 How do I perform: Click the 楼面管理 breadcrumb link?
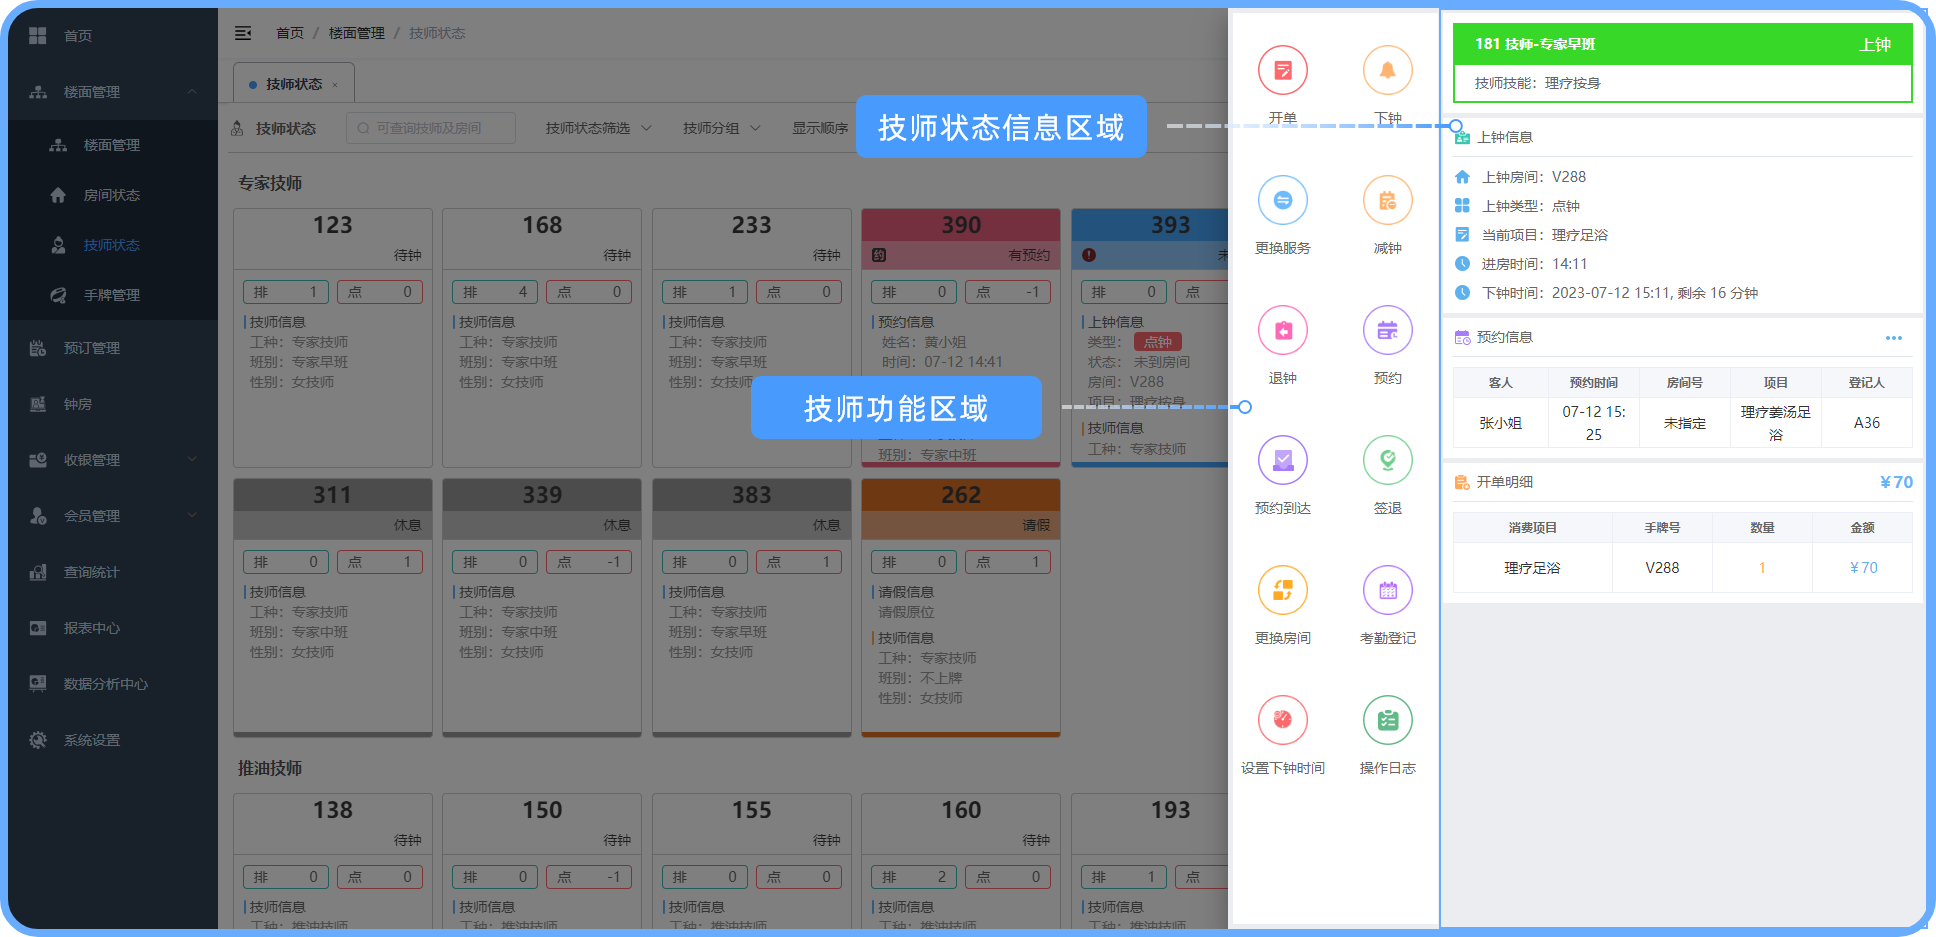357,33
